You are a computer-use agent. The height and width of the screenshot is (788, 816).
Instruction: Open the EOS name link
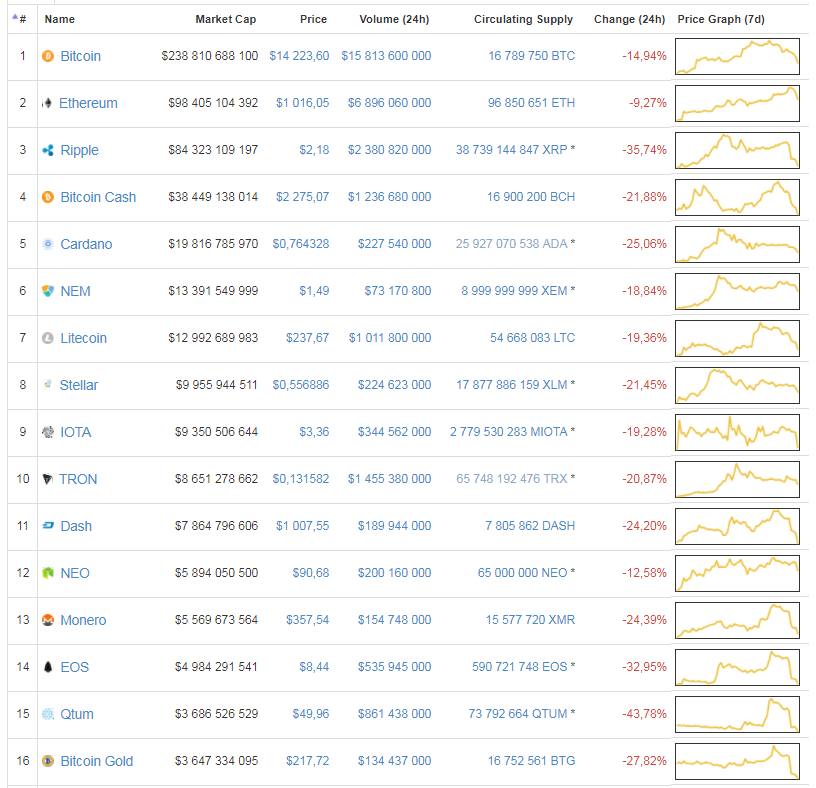(x=74, y=667)
